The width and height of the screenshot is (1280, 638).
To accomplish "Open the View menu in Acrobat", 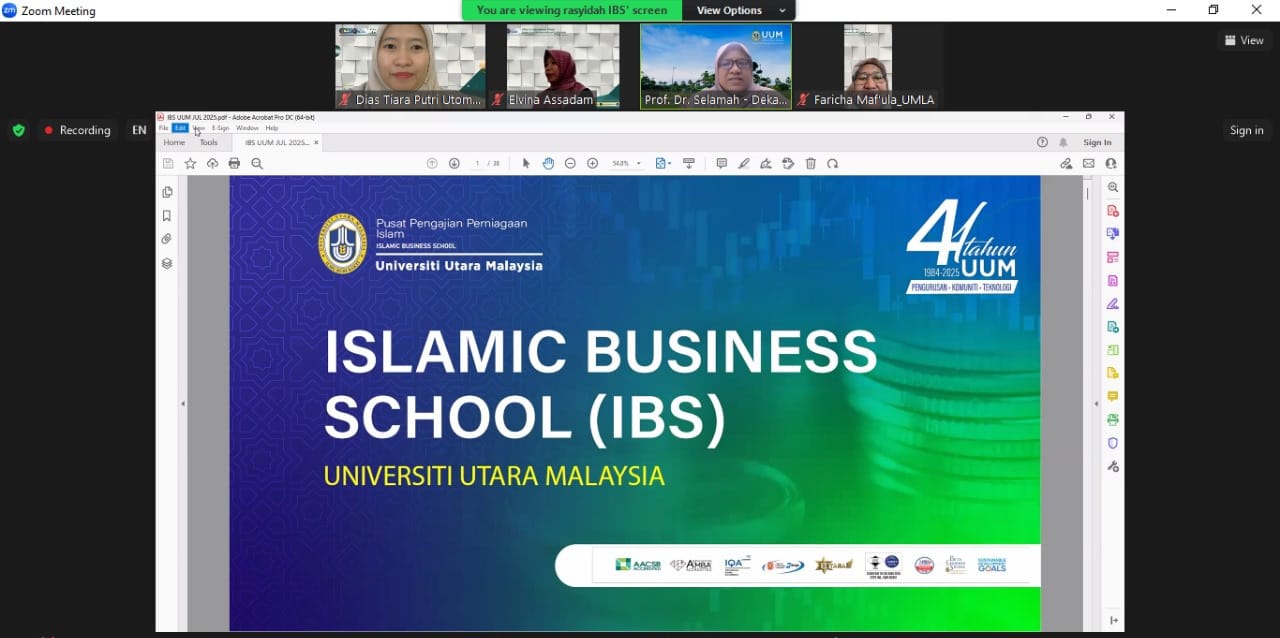I will point(198,128).
